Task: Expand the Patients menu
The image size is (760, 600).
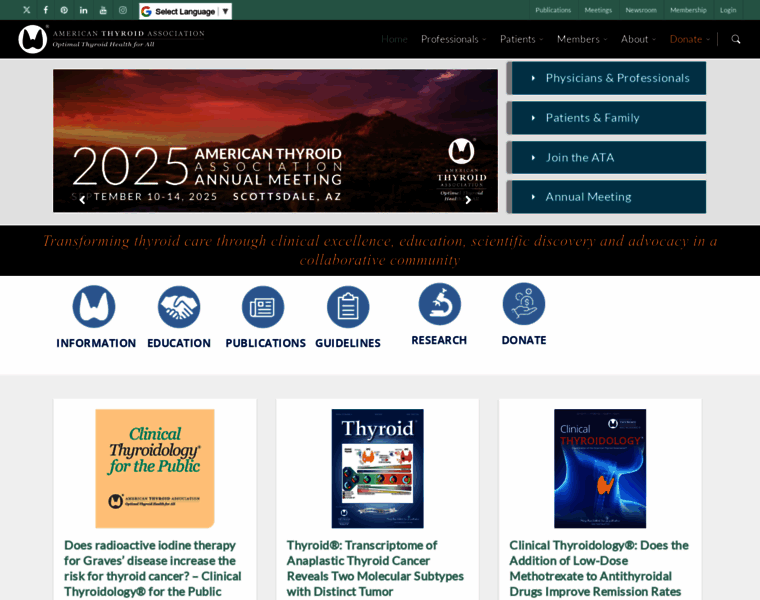Action: pos(522,39)
